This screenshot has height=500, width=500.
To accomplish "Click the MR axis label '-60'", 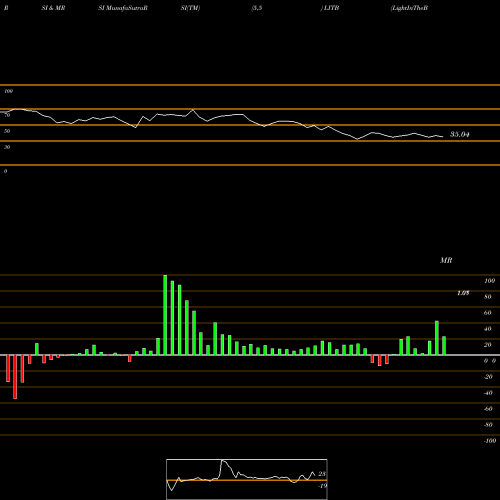I will pyautogui.click(x=488, y=409).
